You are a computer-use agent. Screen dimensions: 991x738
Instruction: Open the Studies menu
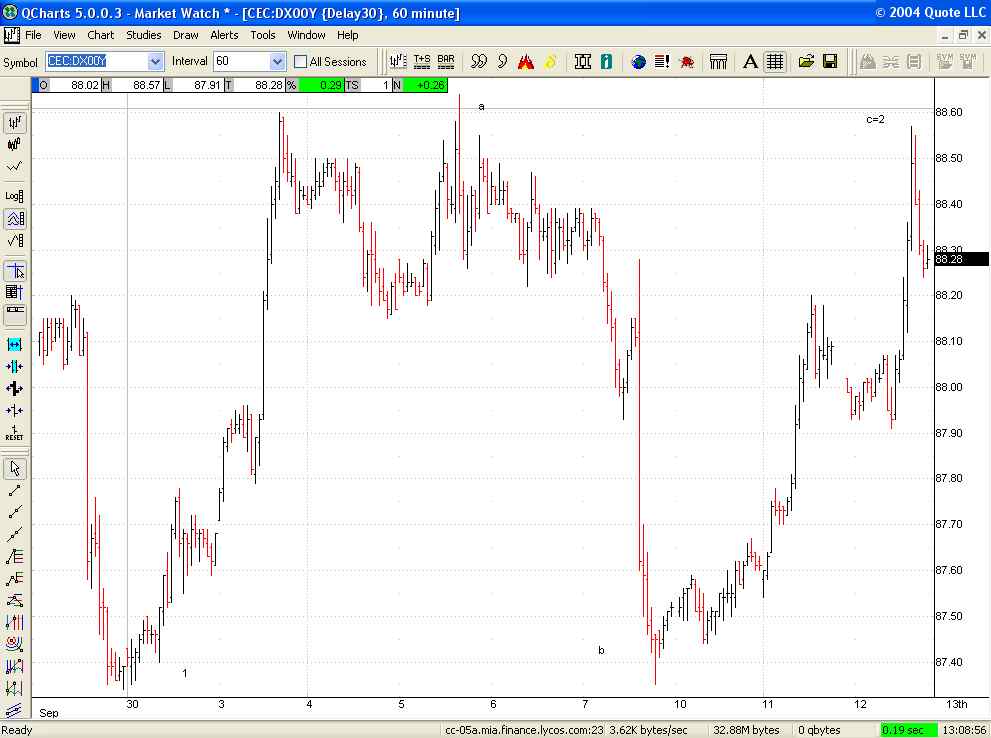coord(143,35)
